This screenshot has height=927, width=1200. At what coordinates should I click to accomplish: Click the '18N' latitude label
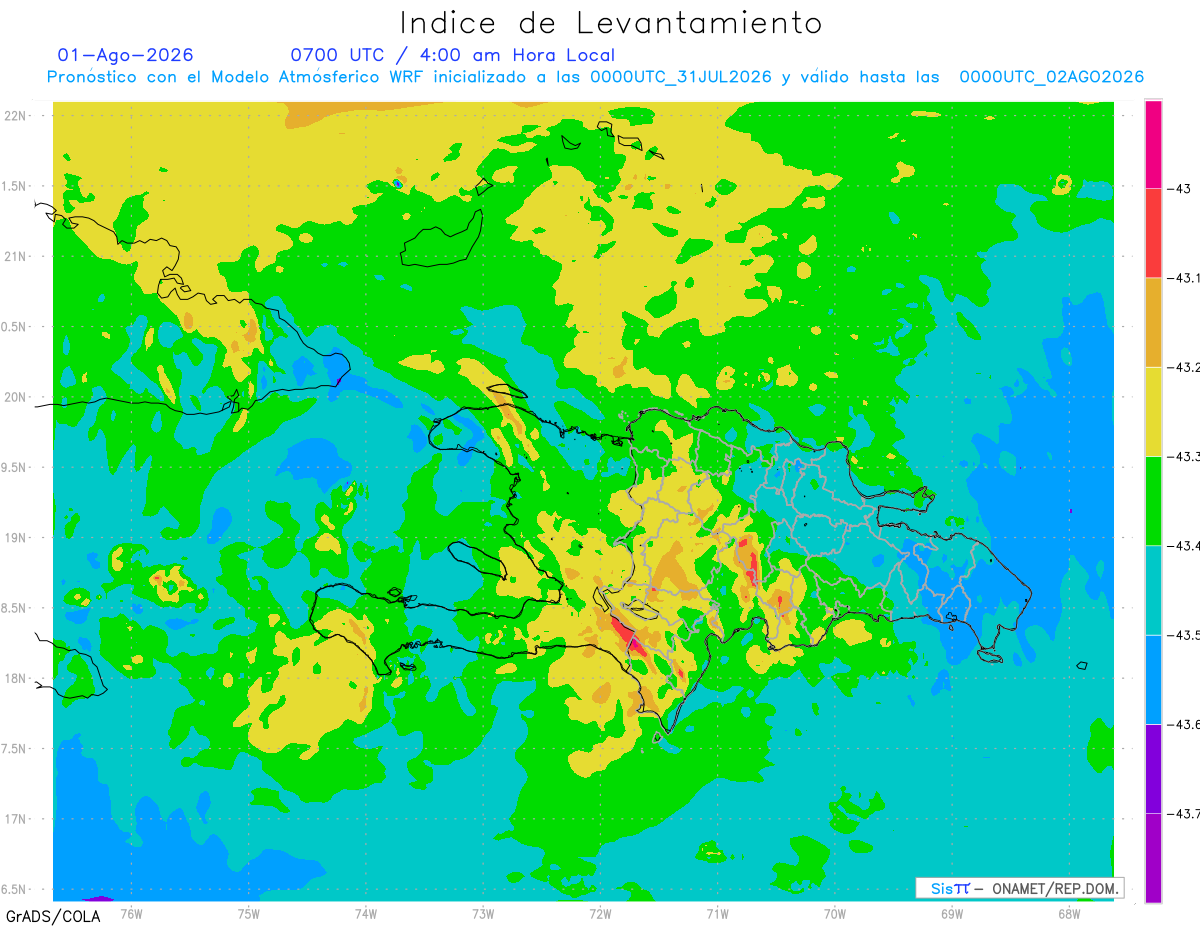tap(17, 678)
